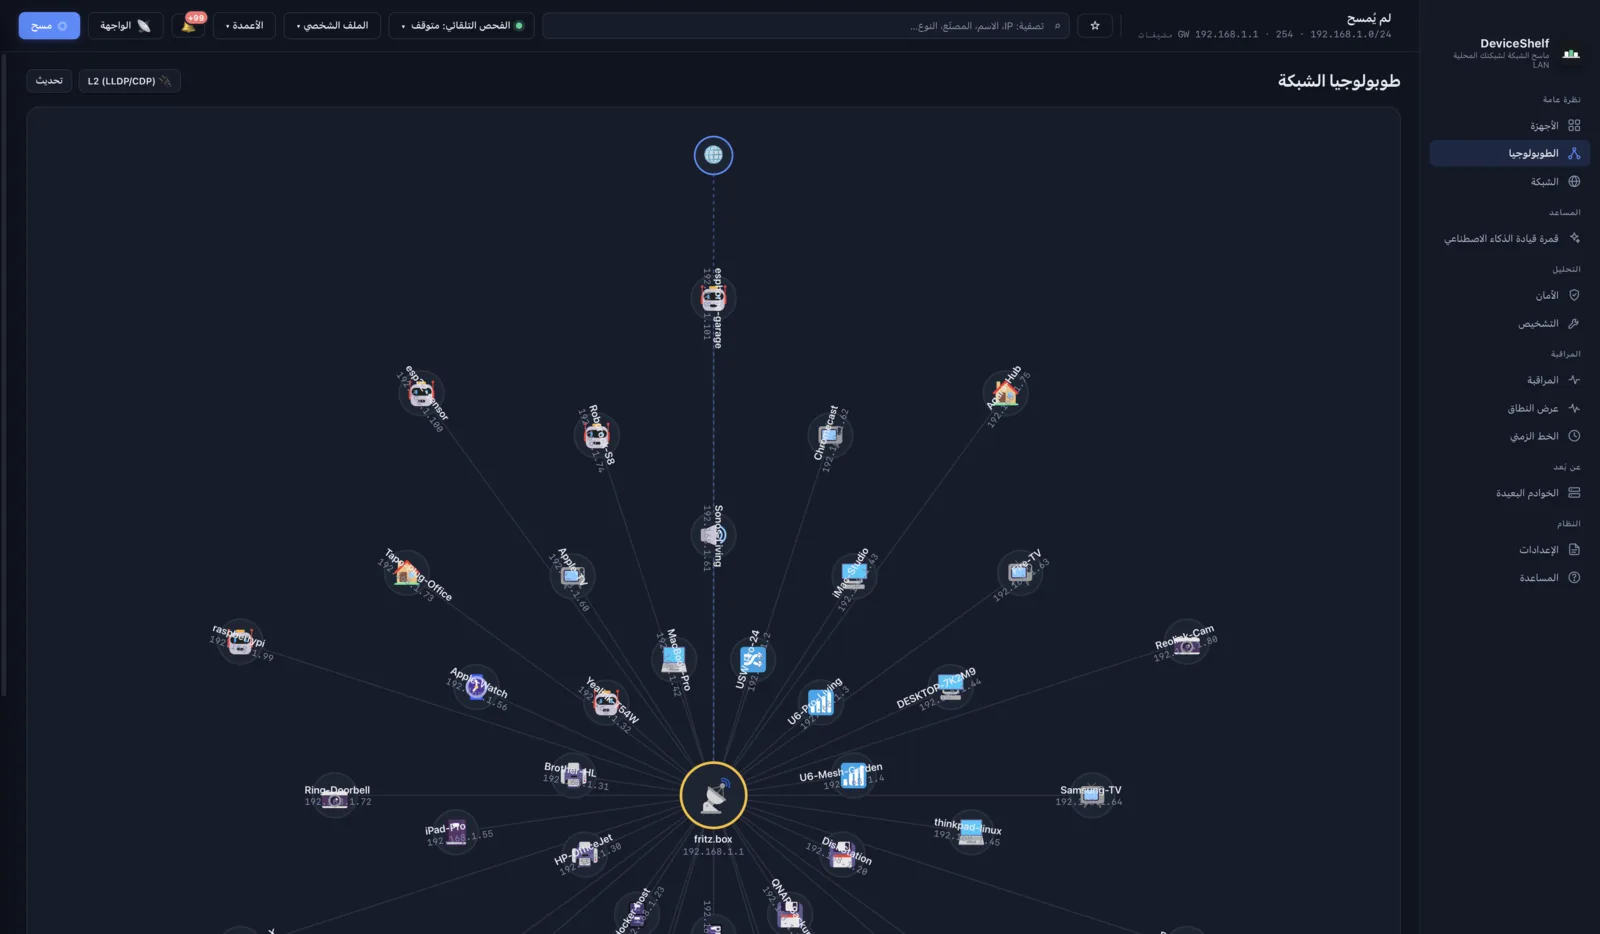Open the esp garage device node
Image resolution: width=1600 pixels, height=934 pixels.
713,298
